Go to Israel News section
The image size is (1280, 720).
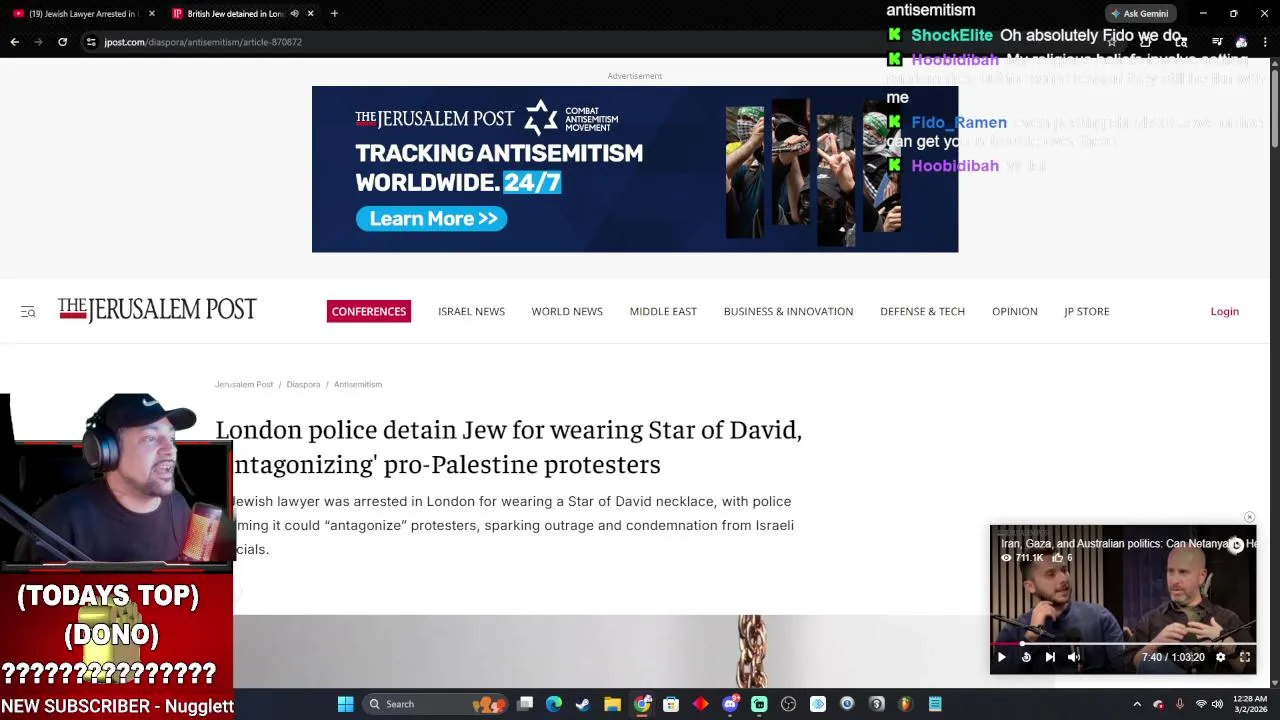(471, 311)
